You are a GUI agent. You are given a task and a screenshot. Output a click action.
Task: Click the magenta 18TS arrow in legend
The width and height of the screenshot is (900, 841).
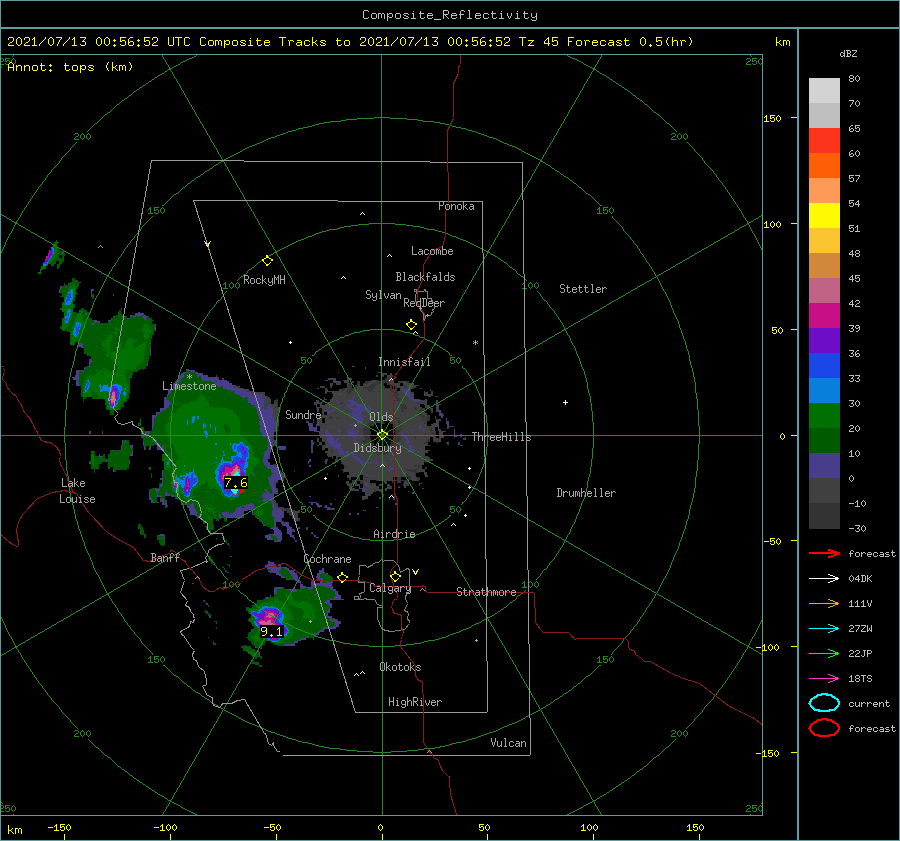point(824,679)
